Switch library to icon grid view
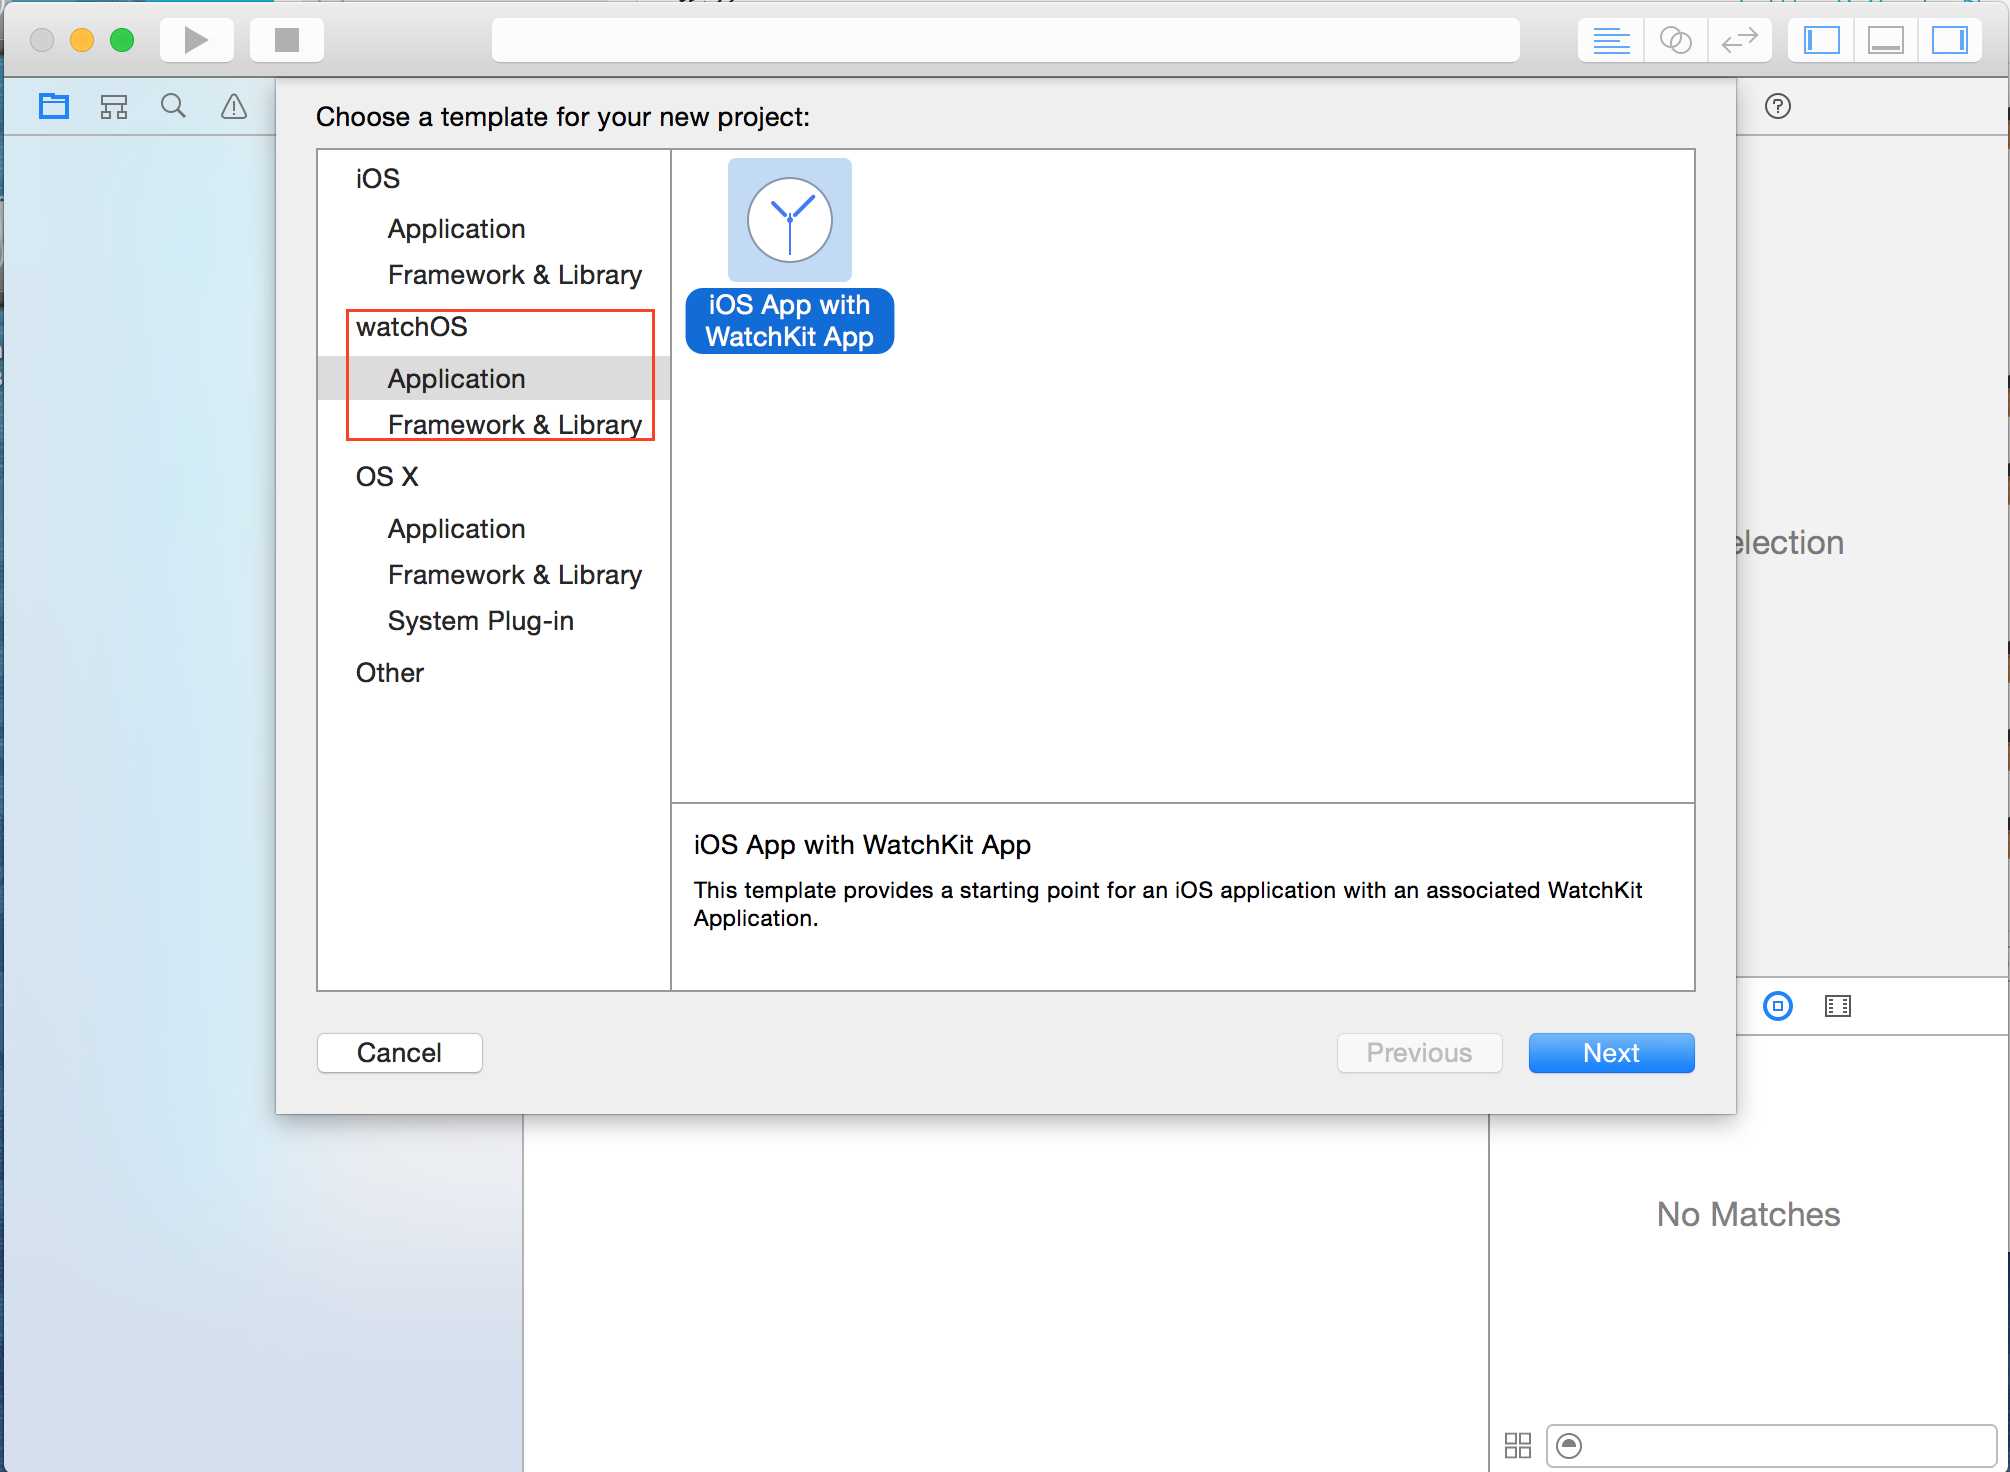This screenshot has height=1472, width=2010. coord(1518,1445)
